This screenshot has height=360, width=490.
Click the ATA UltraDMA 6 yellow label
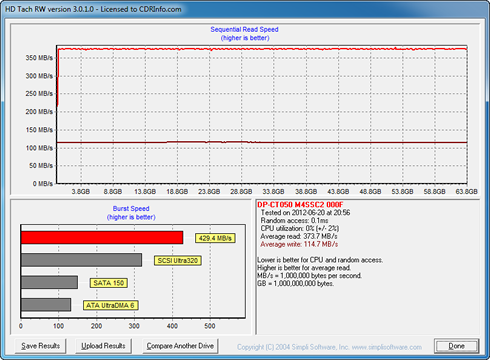[x=110, y=305]
